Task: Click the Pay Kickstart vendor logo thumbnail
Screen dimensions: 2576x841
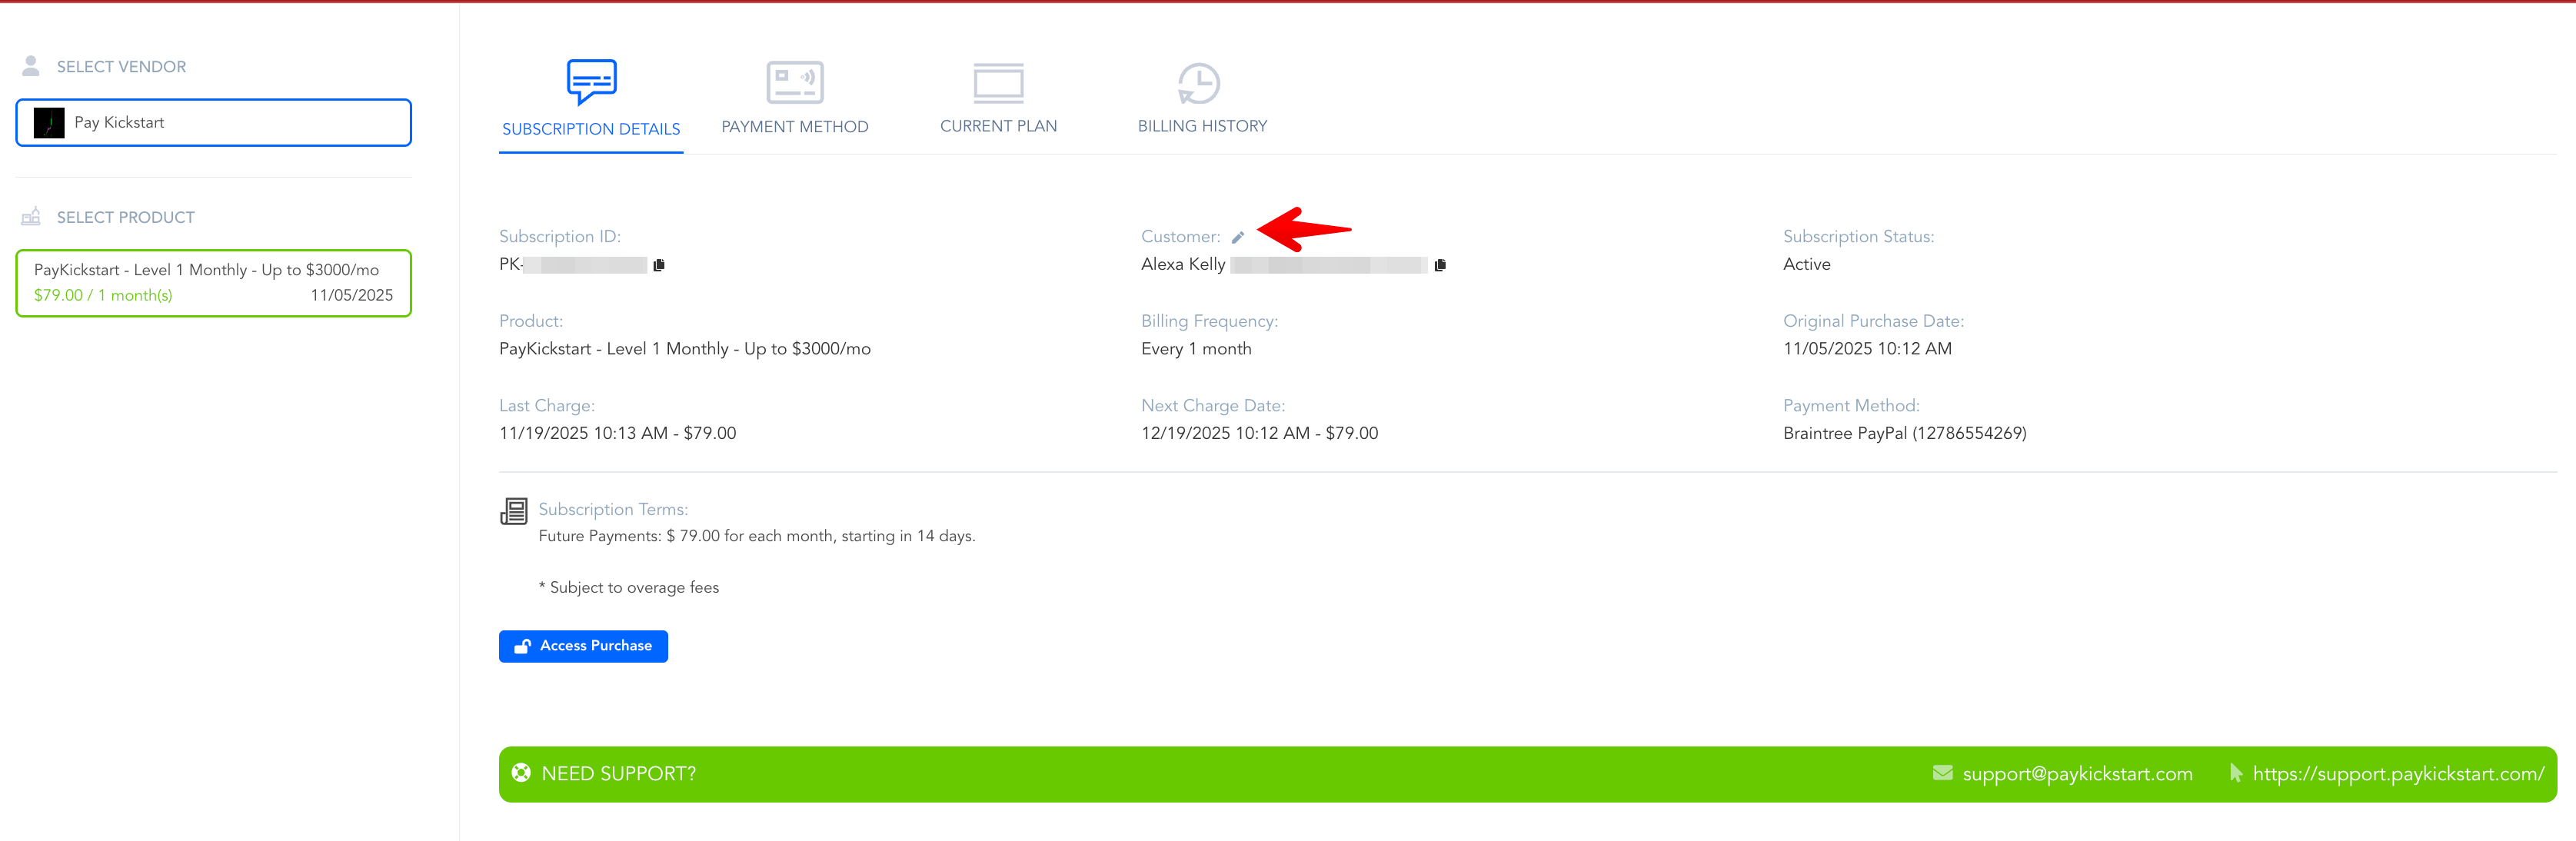Action: coord(49,122)
